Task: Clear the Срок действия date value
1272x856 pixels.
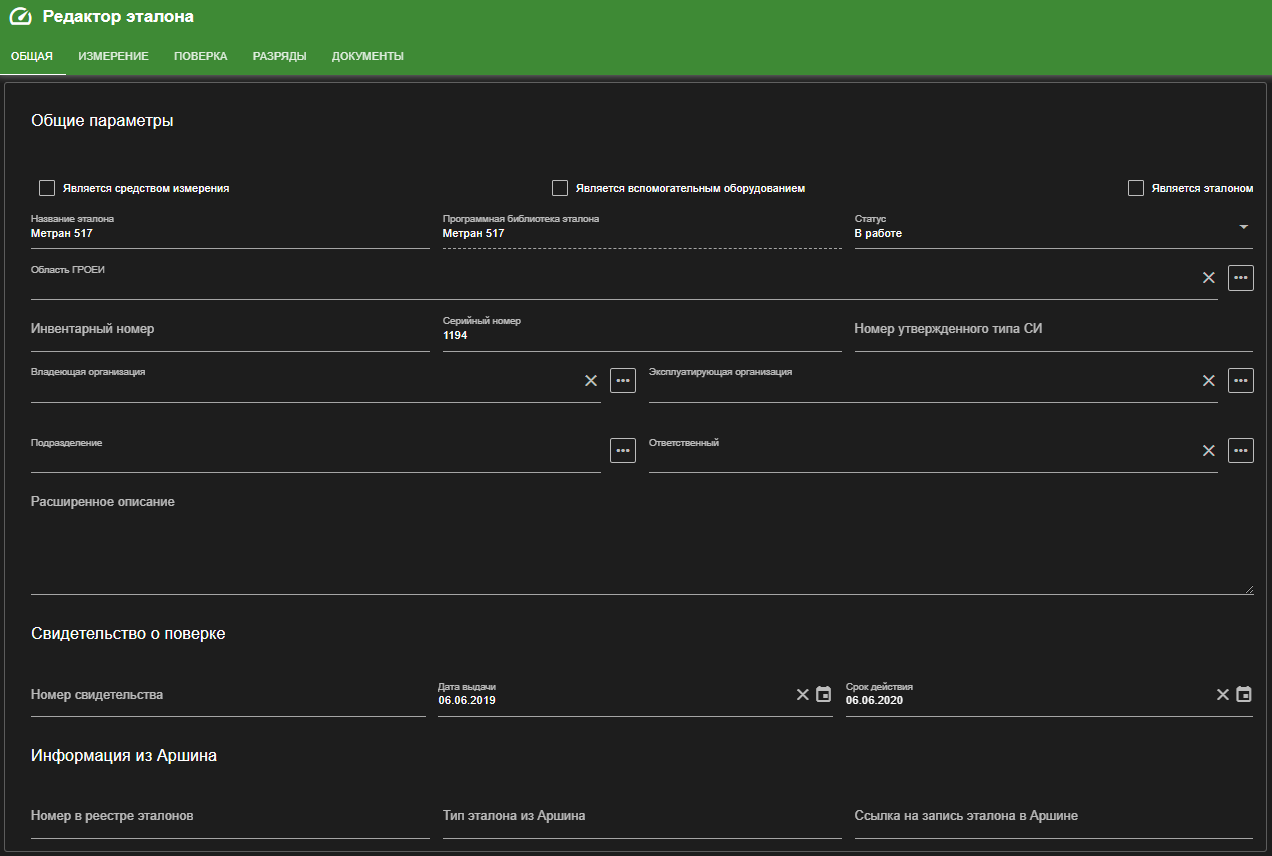Action: point(1222,694)
